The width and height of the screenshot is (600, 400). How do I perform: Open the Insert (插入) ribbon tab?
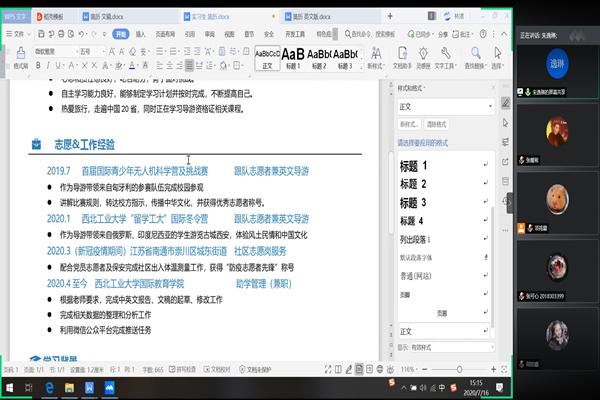pos(140,33)
